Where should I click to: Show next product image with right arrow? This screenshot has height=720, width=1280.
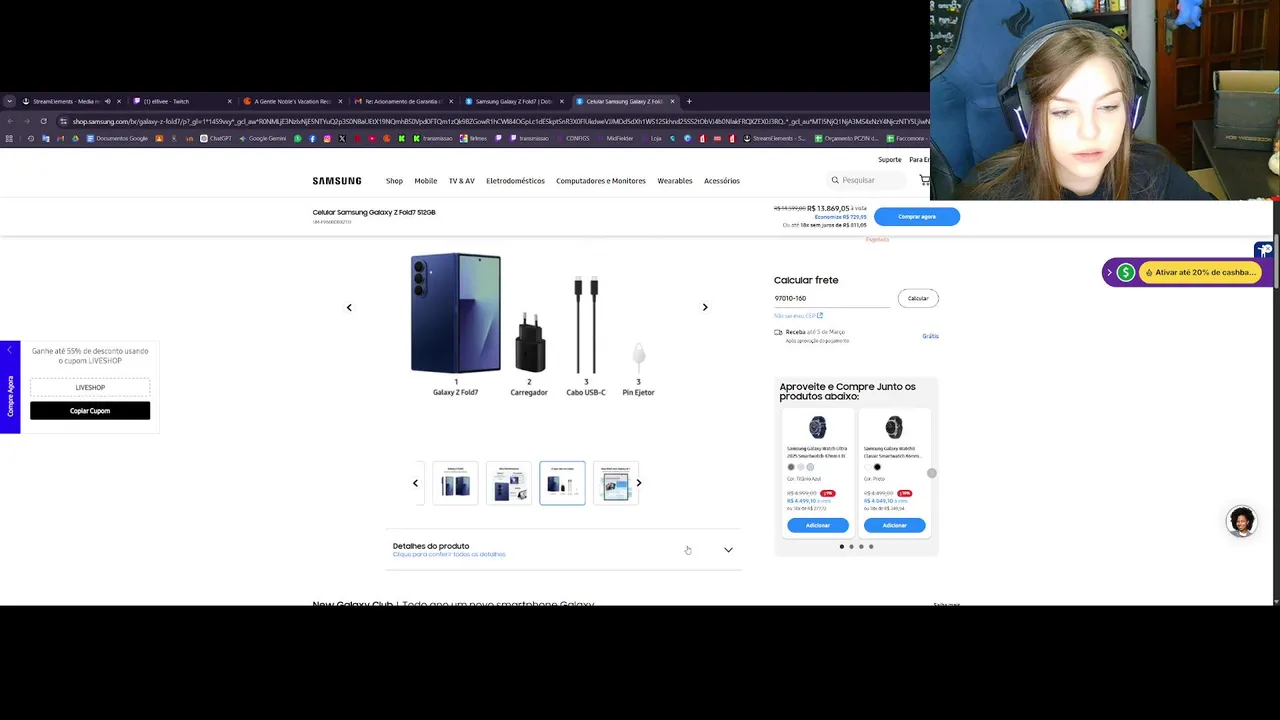point(705,307)
